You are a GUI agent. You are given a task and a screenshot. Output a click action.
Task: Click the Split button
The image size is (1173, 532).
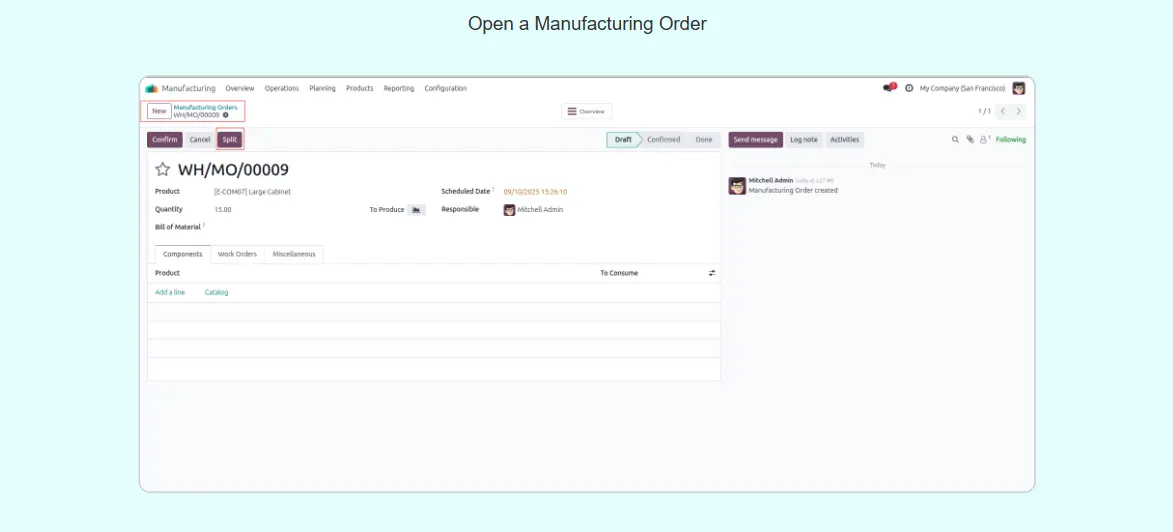coord(230,140)
